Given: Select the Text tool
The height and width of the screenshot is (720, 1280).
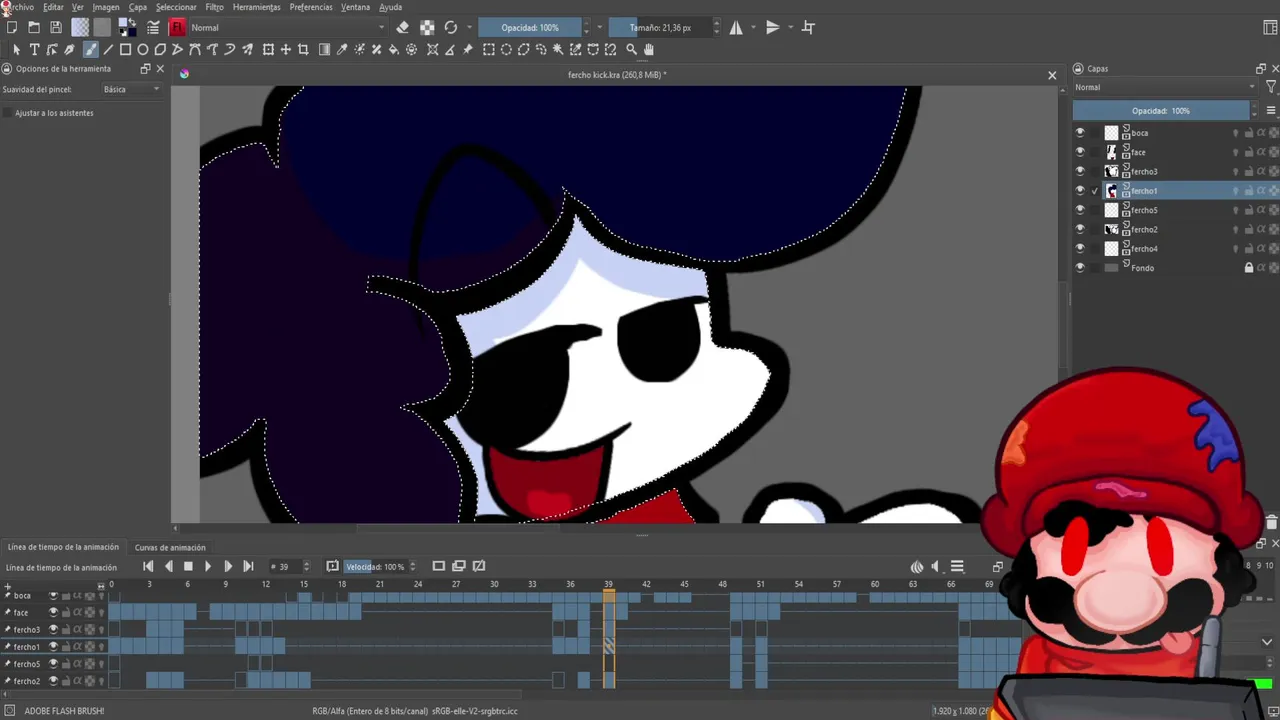Looking at the screenshot, I should coord(34,49).
